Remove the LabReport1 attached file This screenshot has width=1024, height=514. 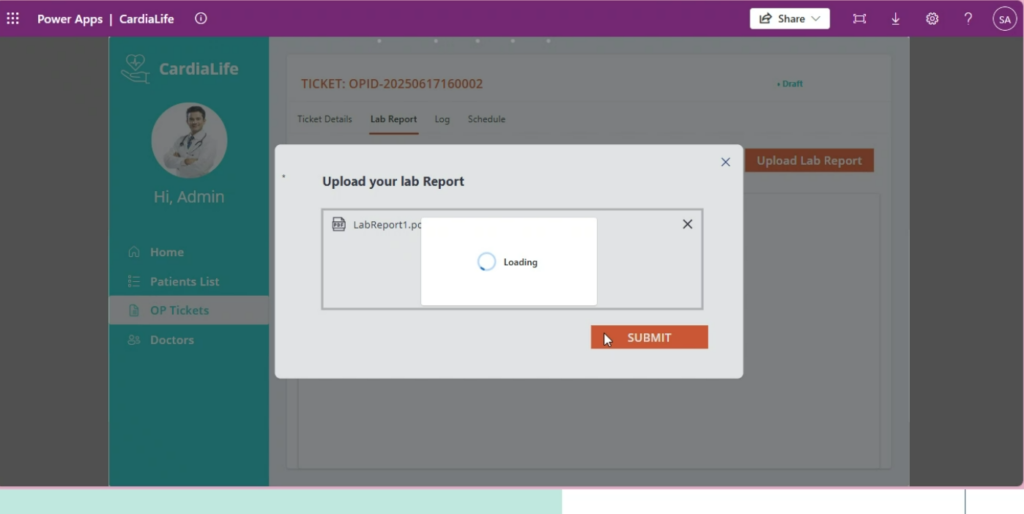pyautogui.click(x=688, y=224)
